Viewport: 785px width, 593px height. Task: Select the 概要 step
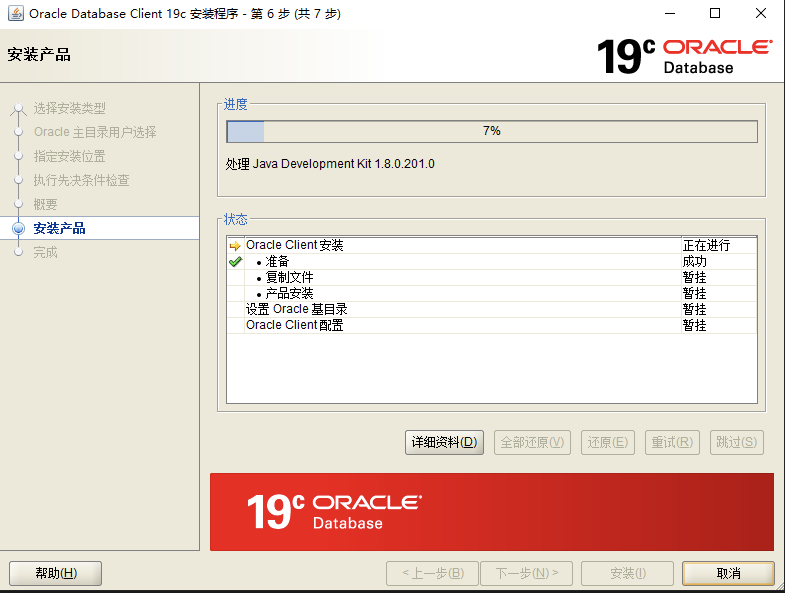(46, 204)
